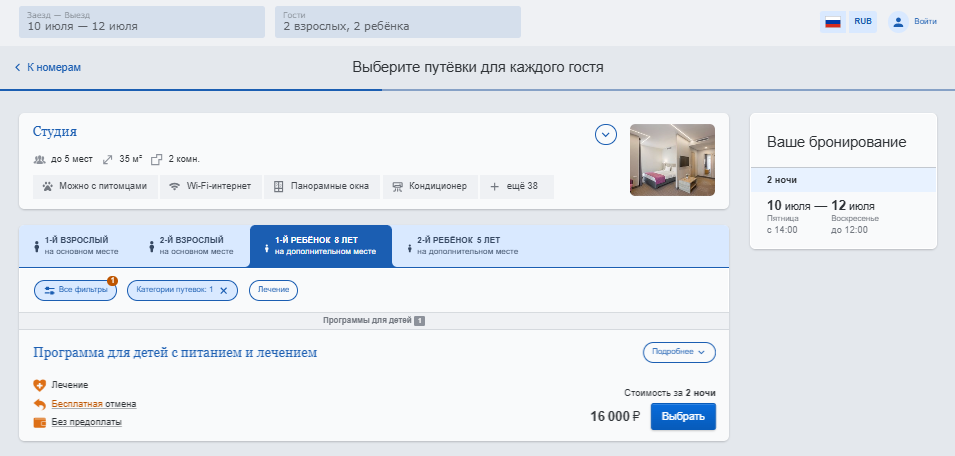Switch to the 1-й взрослый tab

(76, 246)
